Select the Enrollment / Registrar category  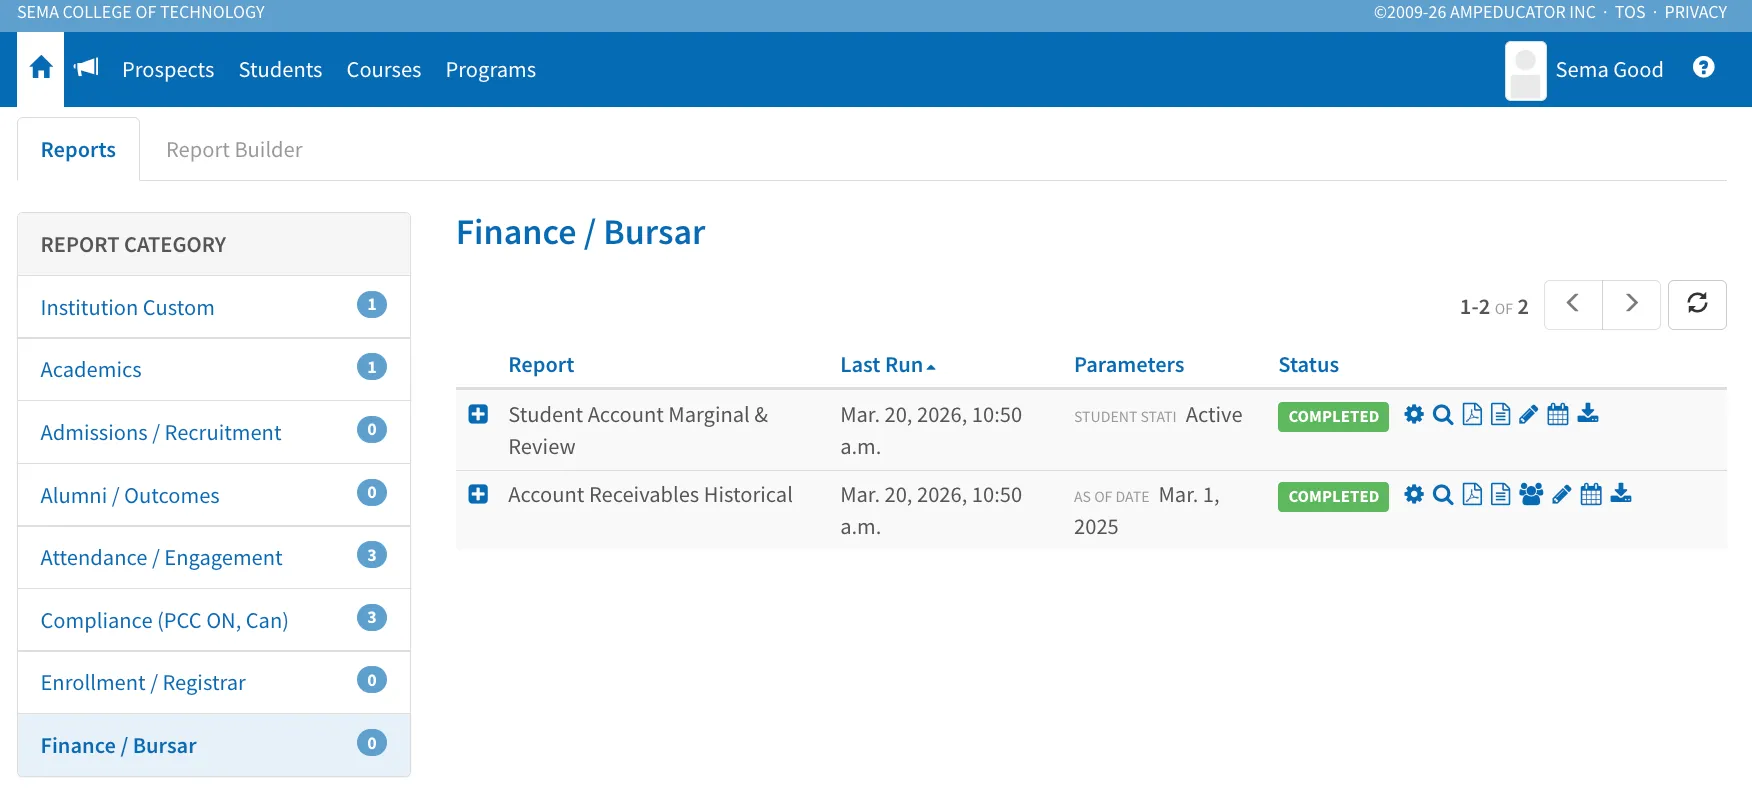pyautogui.click(x=214, y=682)
